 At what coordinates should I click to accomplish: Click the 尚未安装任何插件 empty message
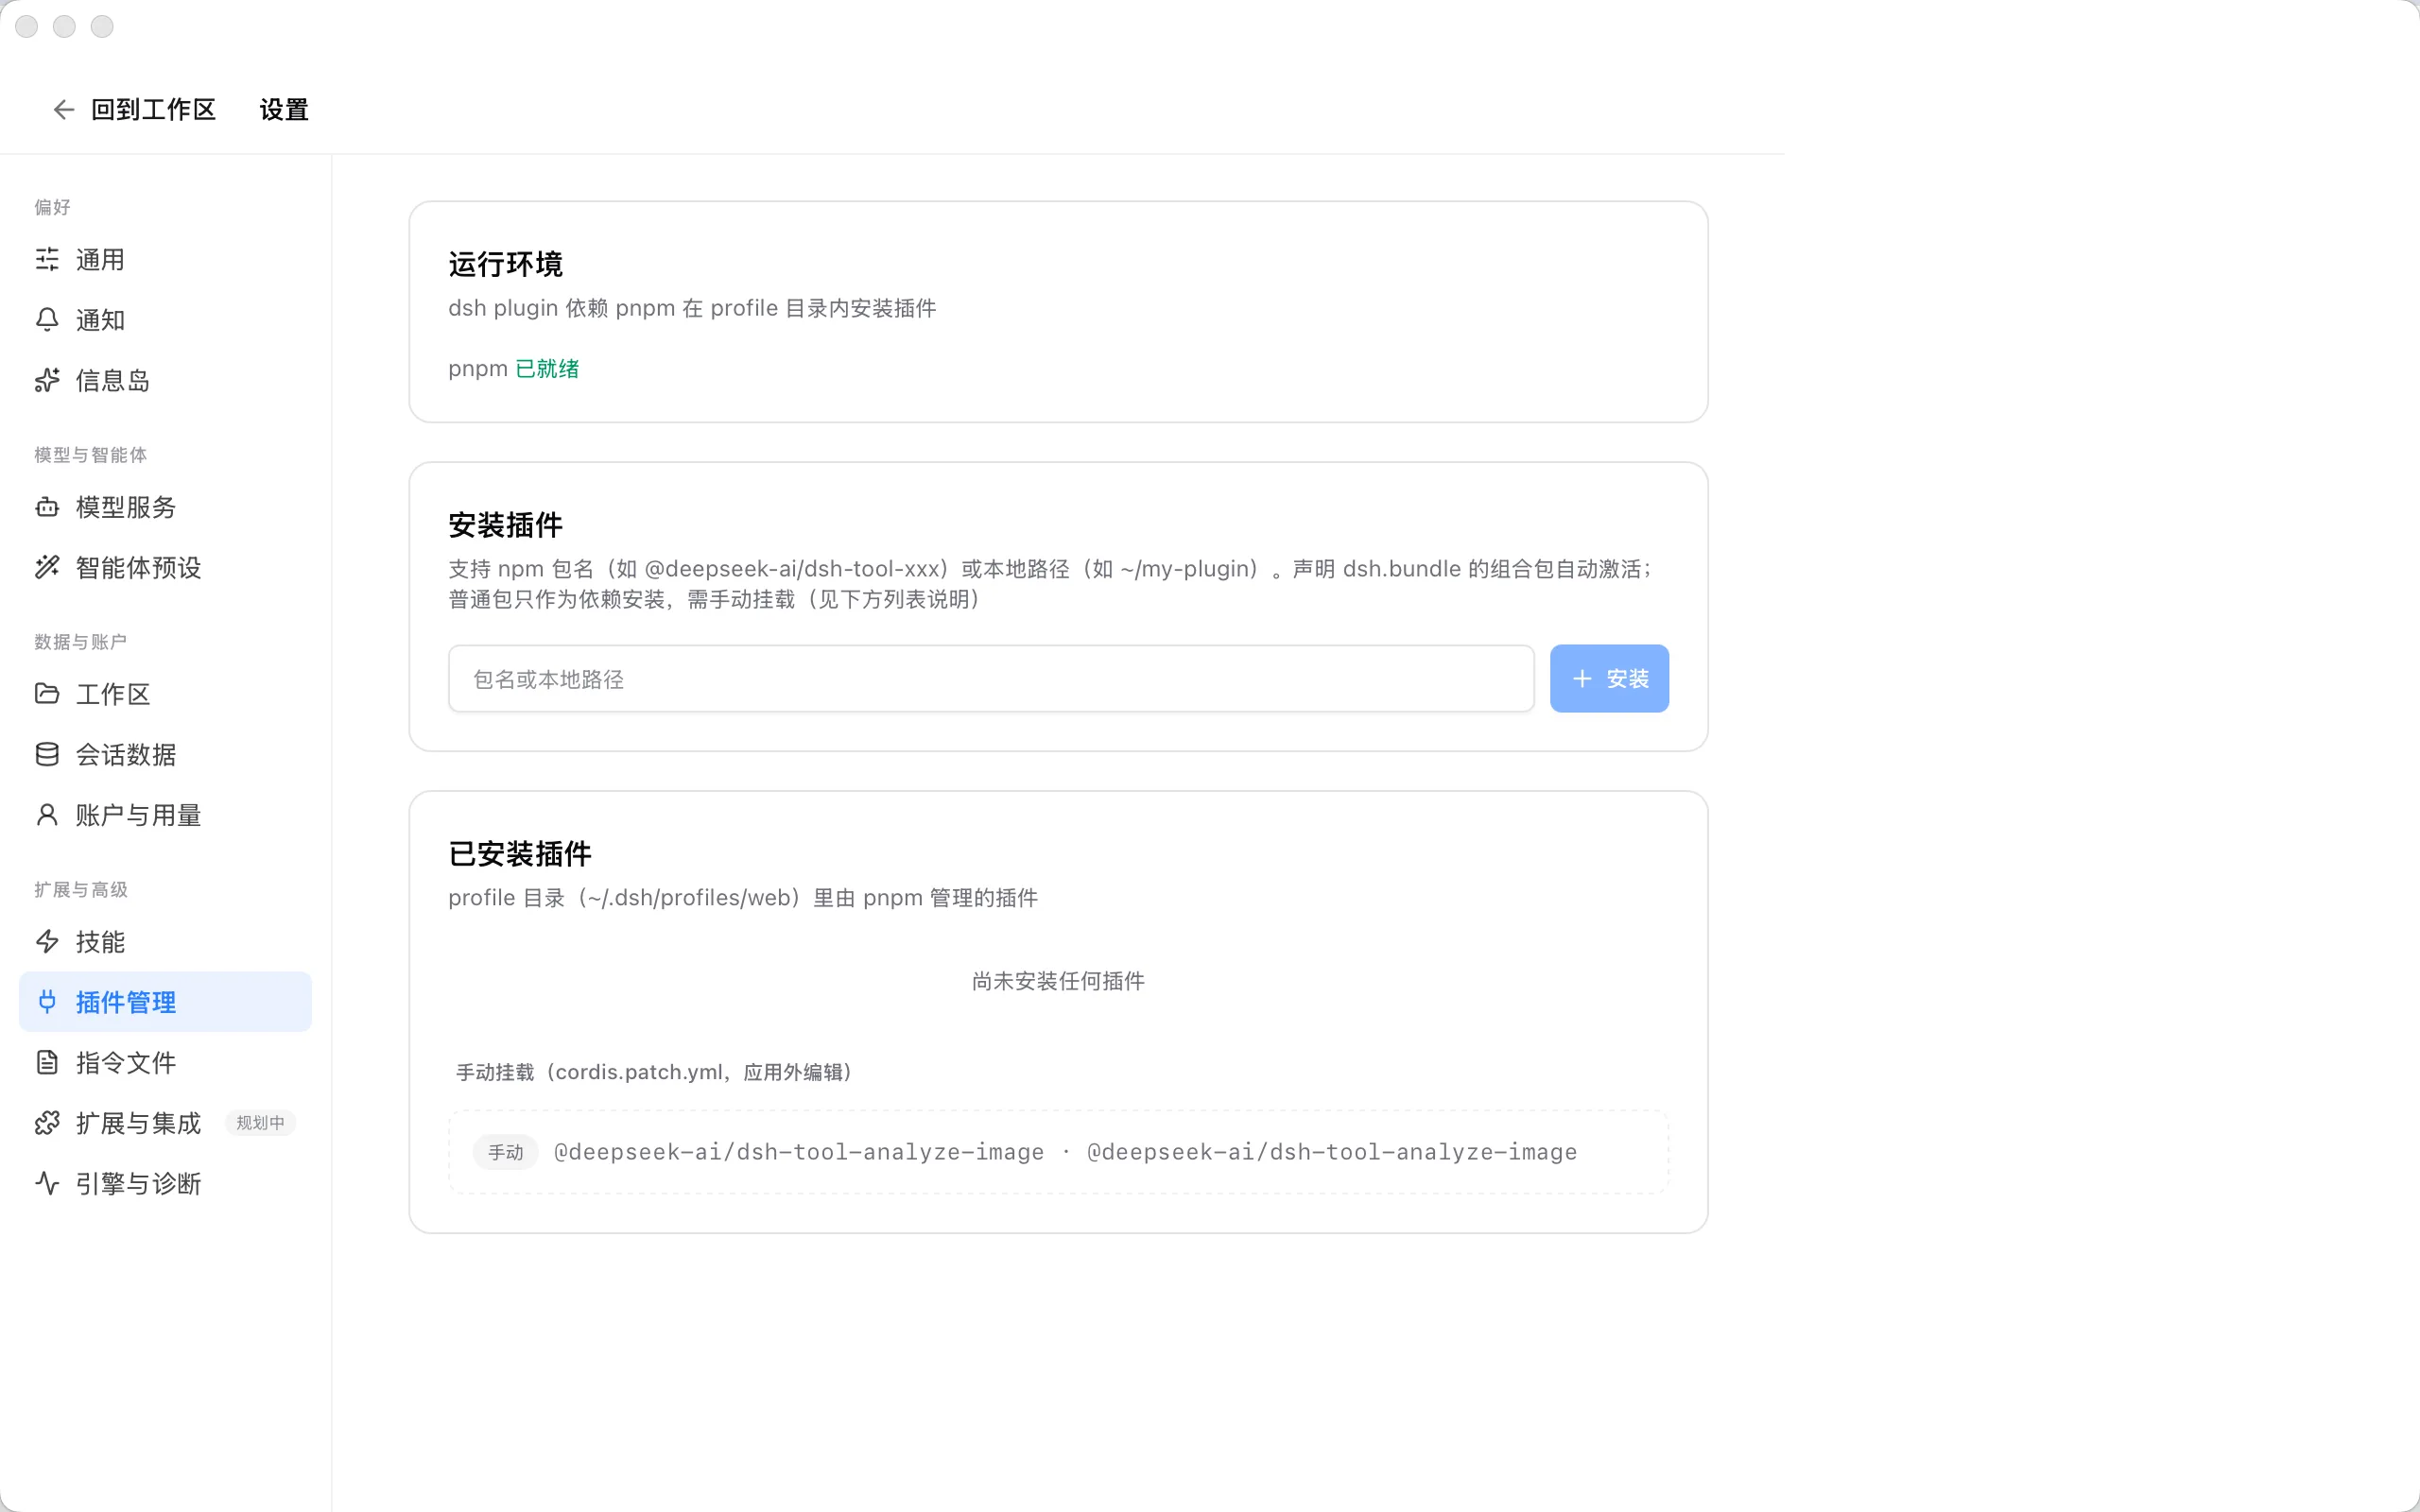1058,981
